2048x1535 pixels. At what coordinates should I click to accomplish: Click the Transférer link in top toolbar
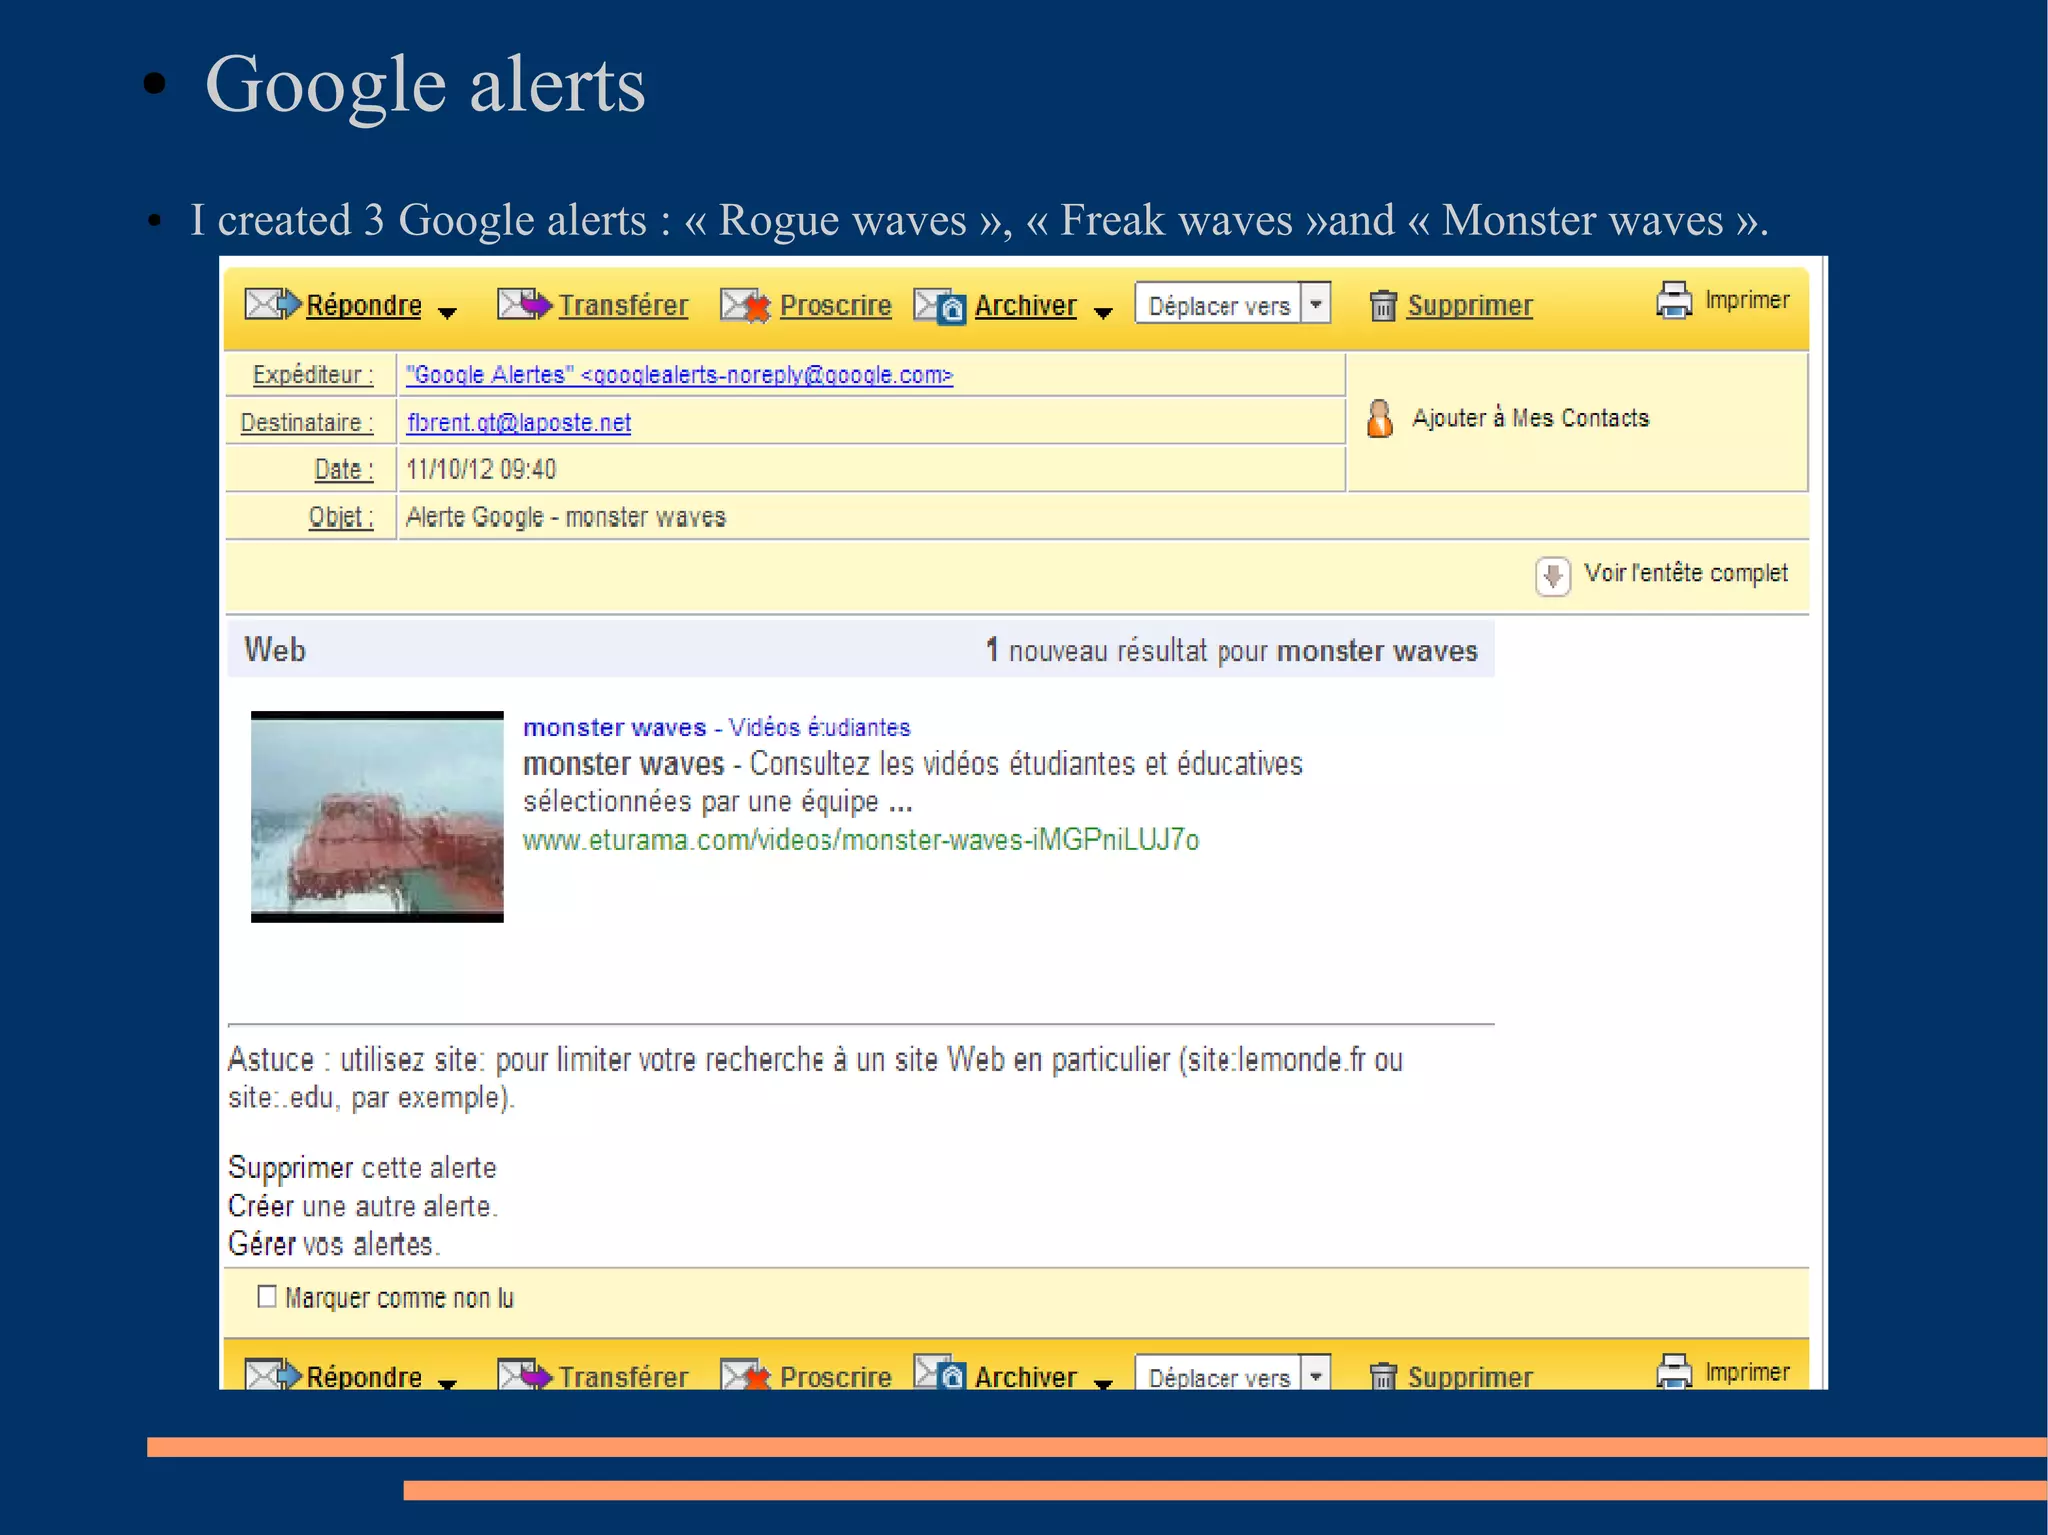623,305
